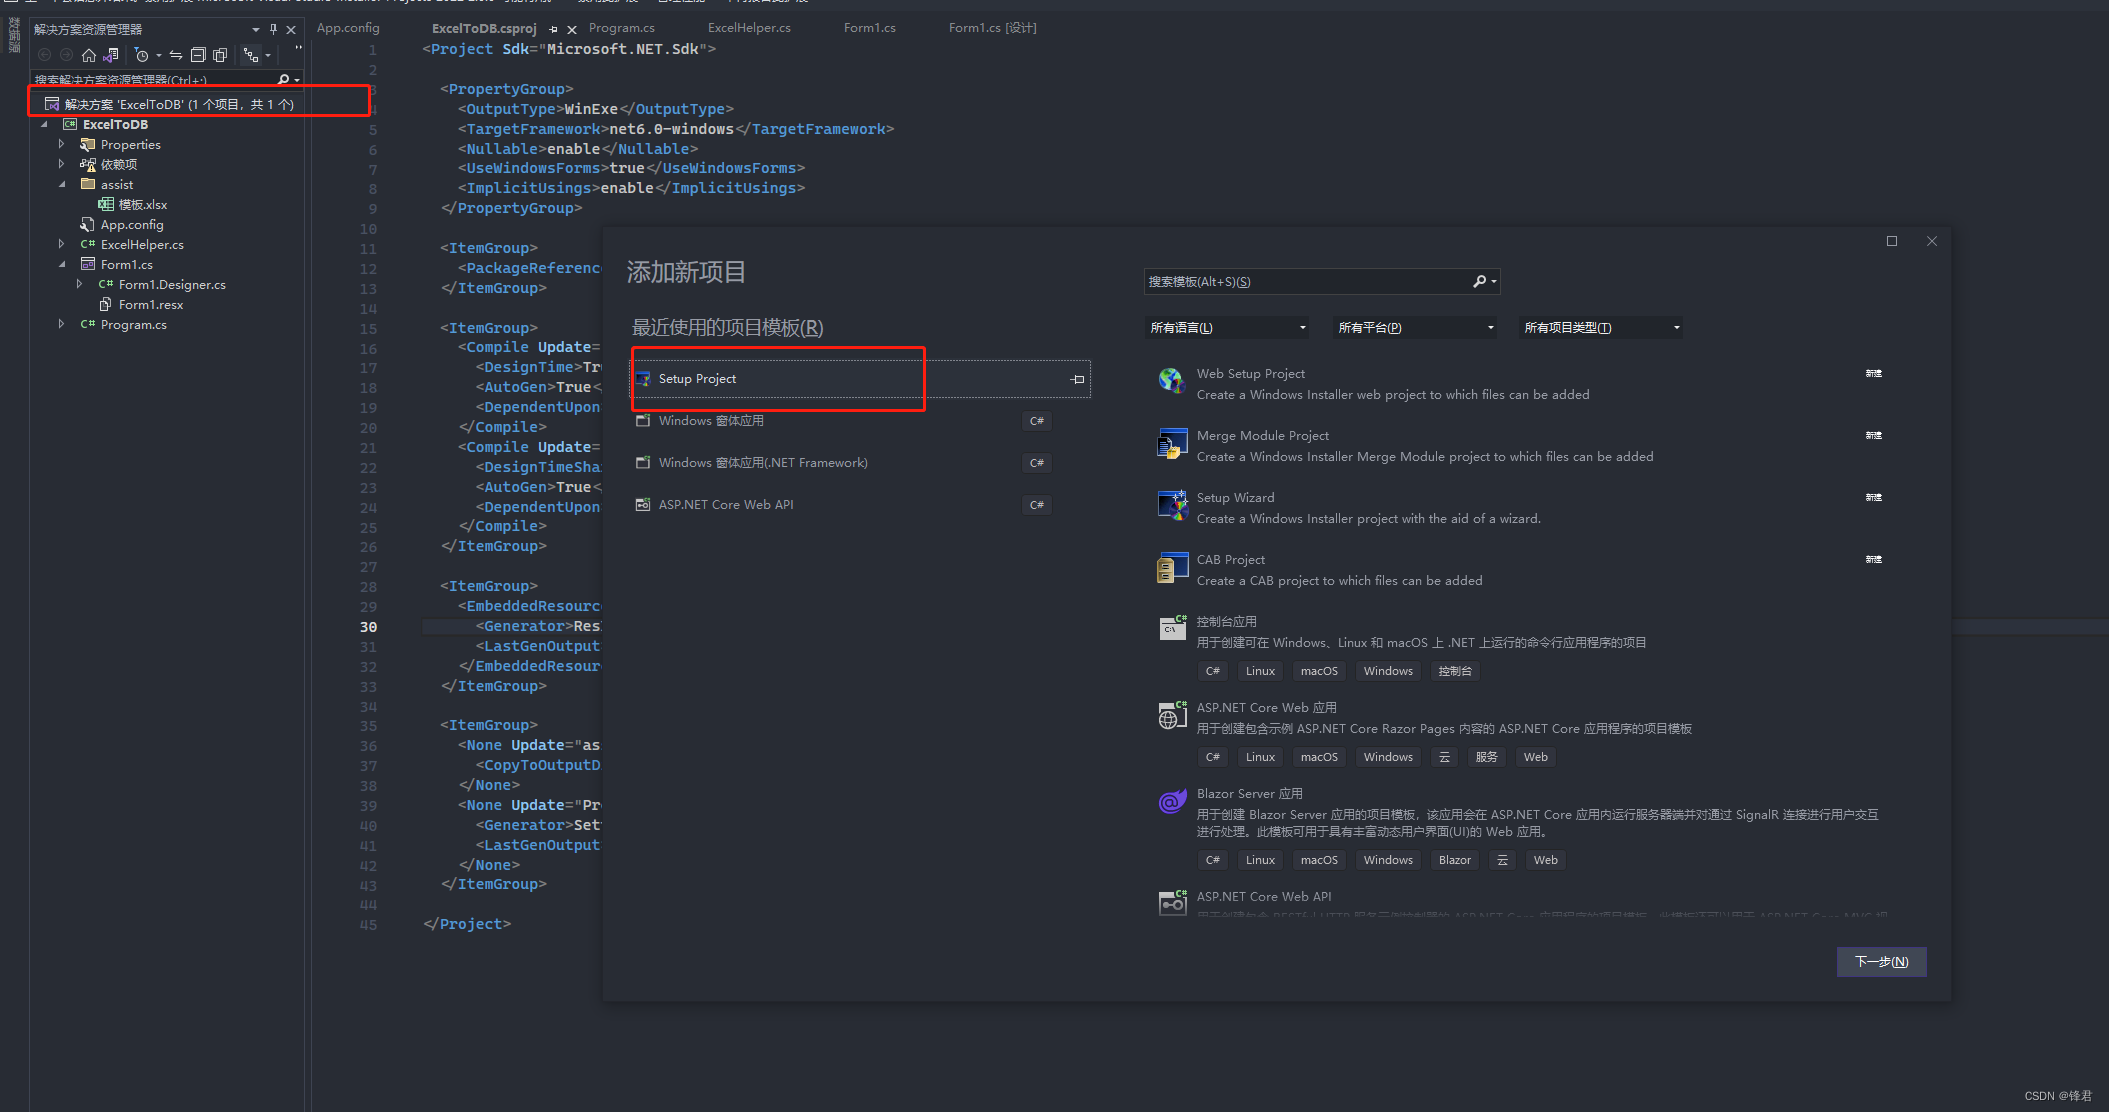Click the 下一步(N) next button
The width and height of the screenshot is (2109, 1112).
point(1881,962)
